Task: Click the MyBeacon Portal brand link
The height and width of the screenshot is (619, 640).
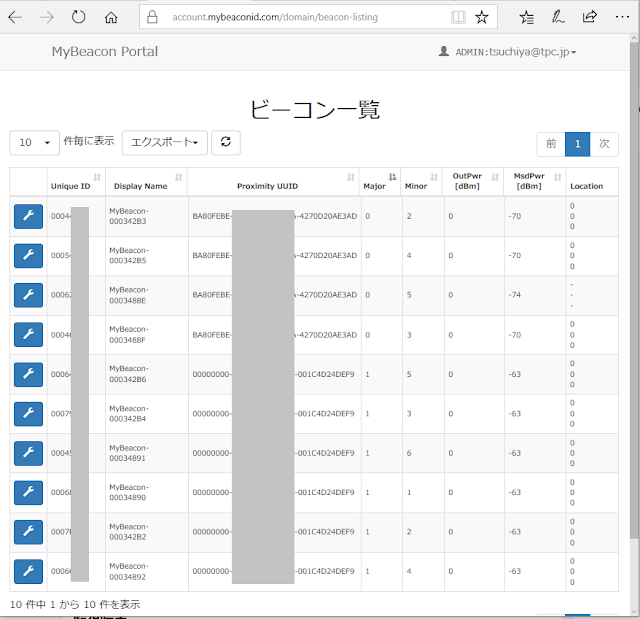Action: (x=104, y=51)
